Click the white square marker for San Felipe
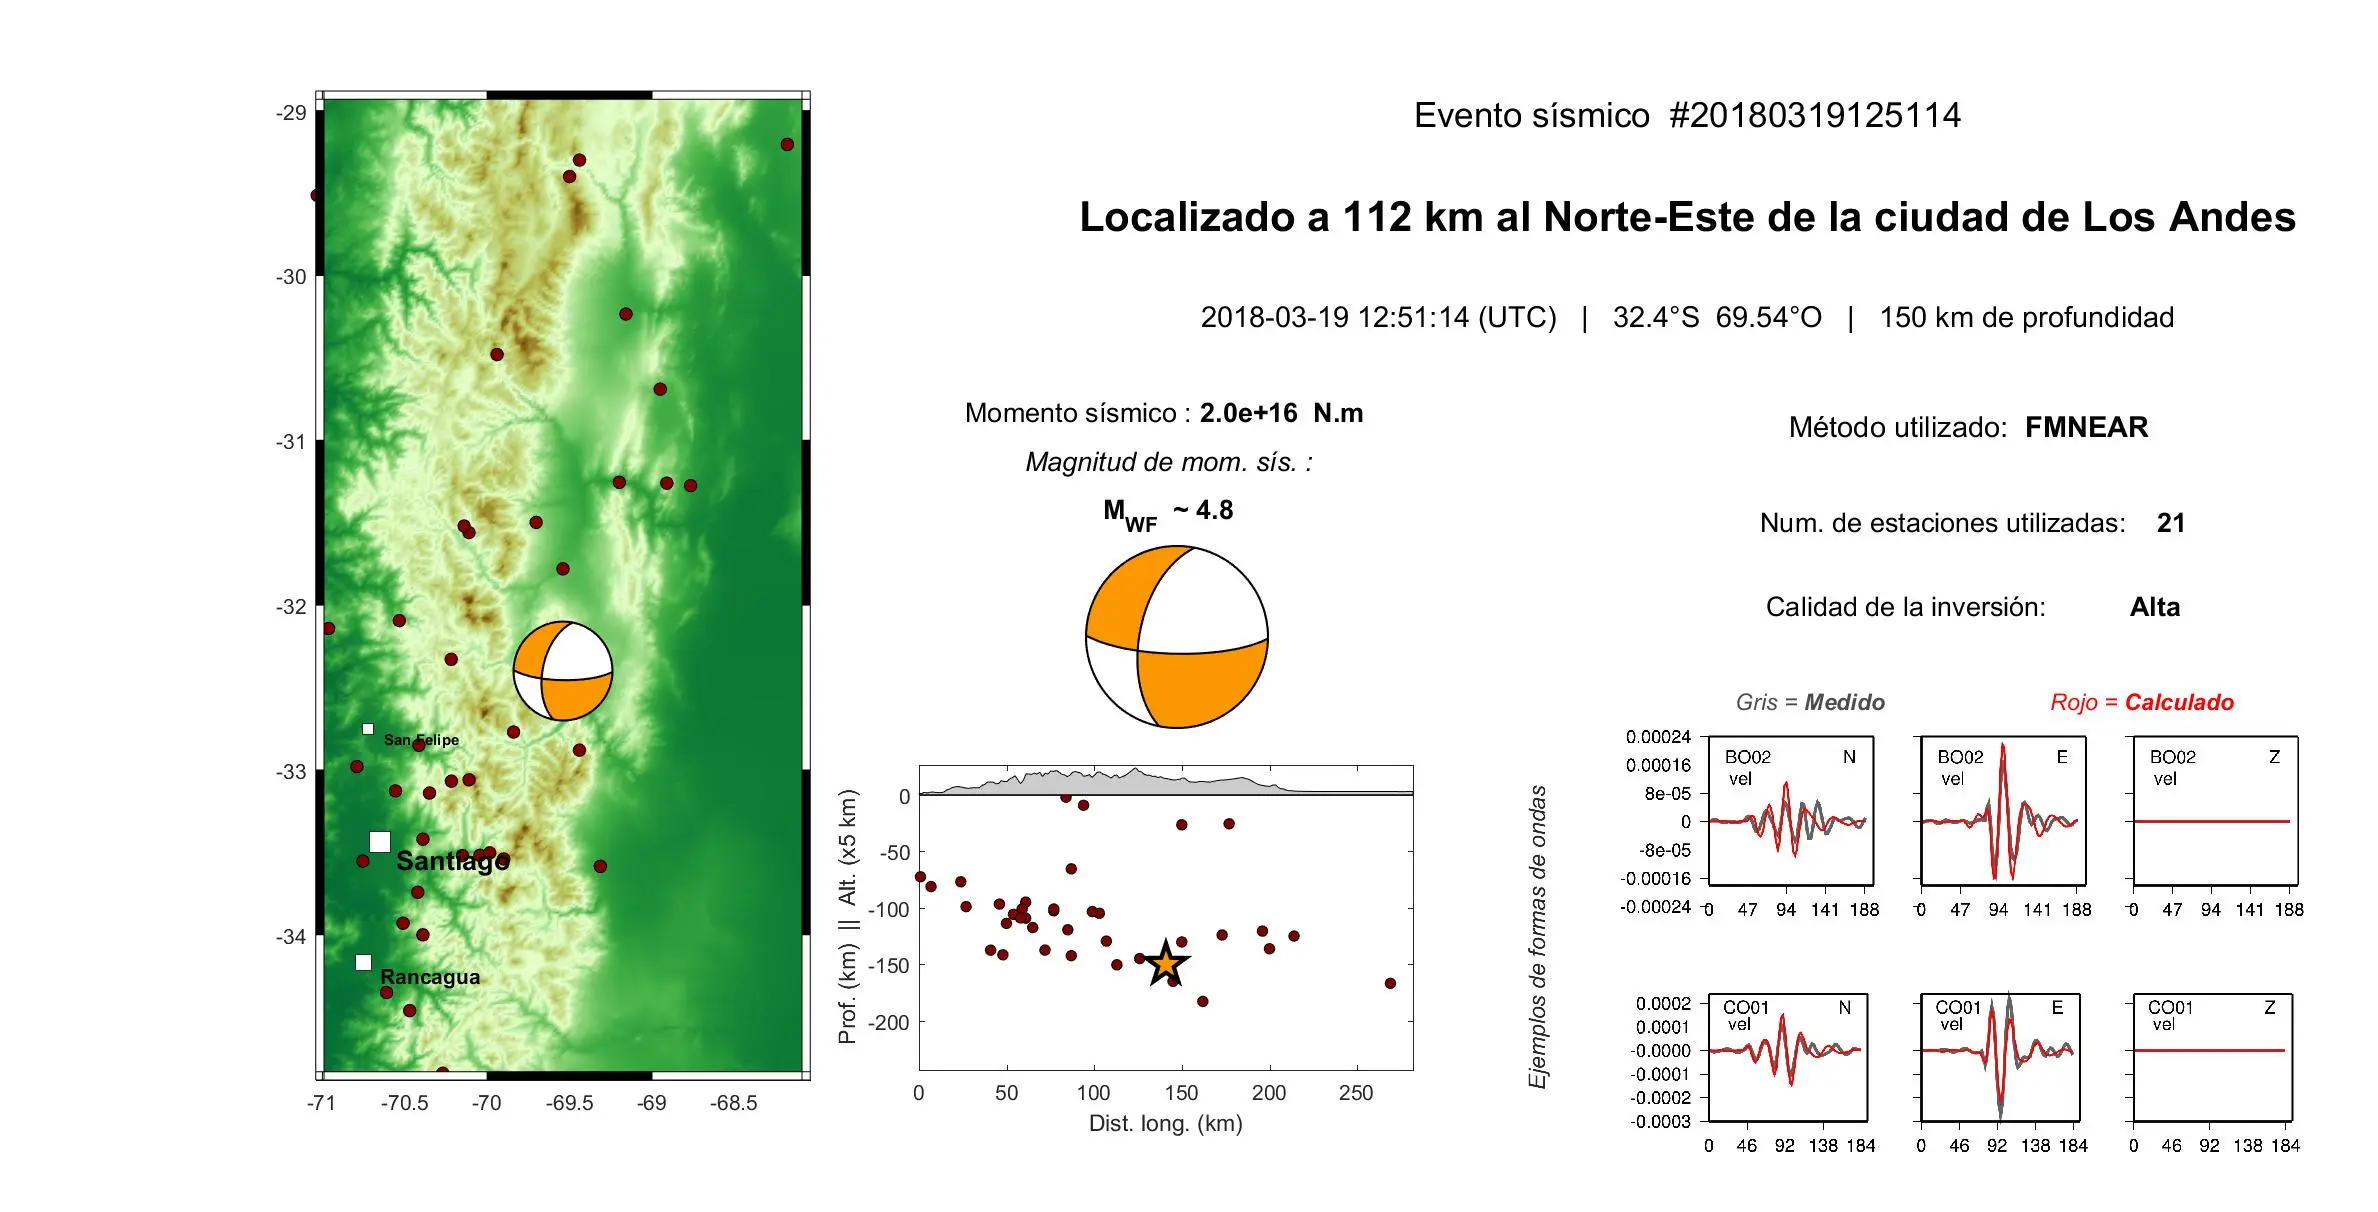The image size is (2378, 1212). pyautogui.click(x=368, y=729)
